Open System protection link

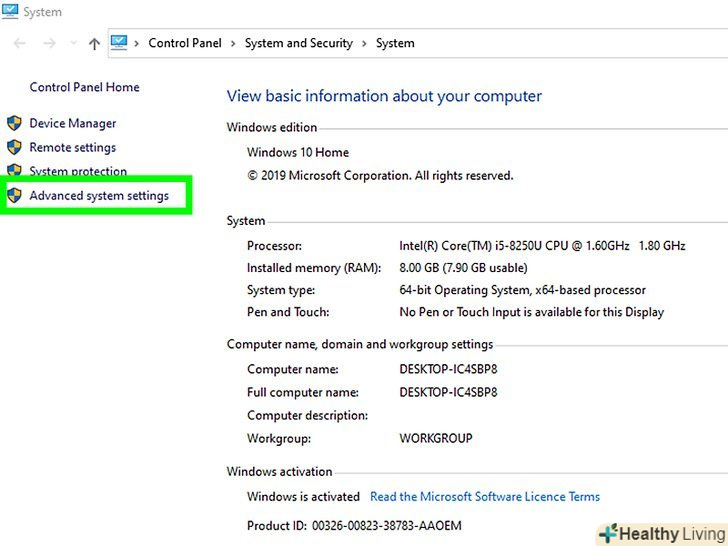(x=78, y=171)
